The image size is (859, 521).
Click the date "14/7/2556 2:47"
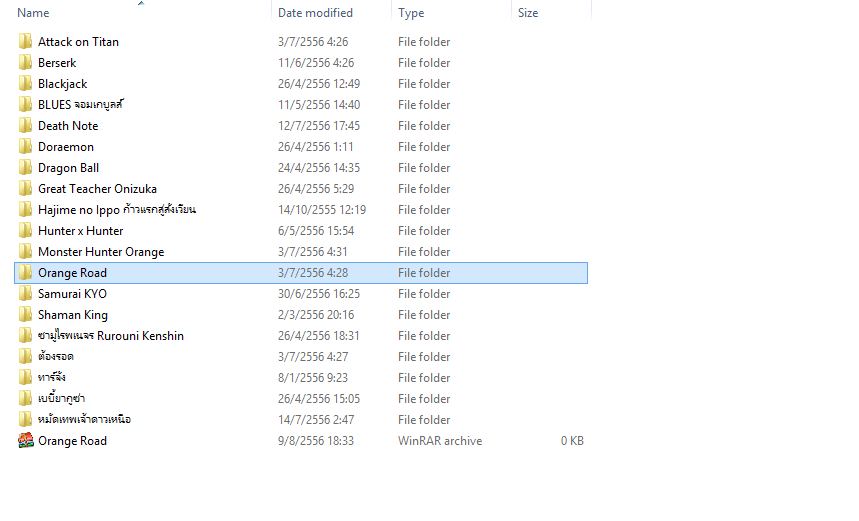coord(316,420)
